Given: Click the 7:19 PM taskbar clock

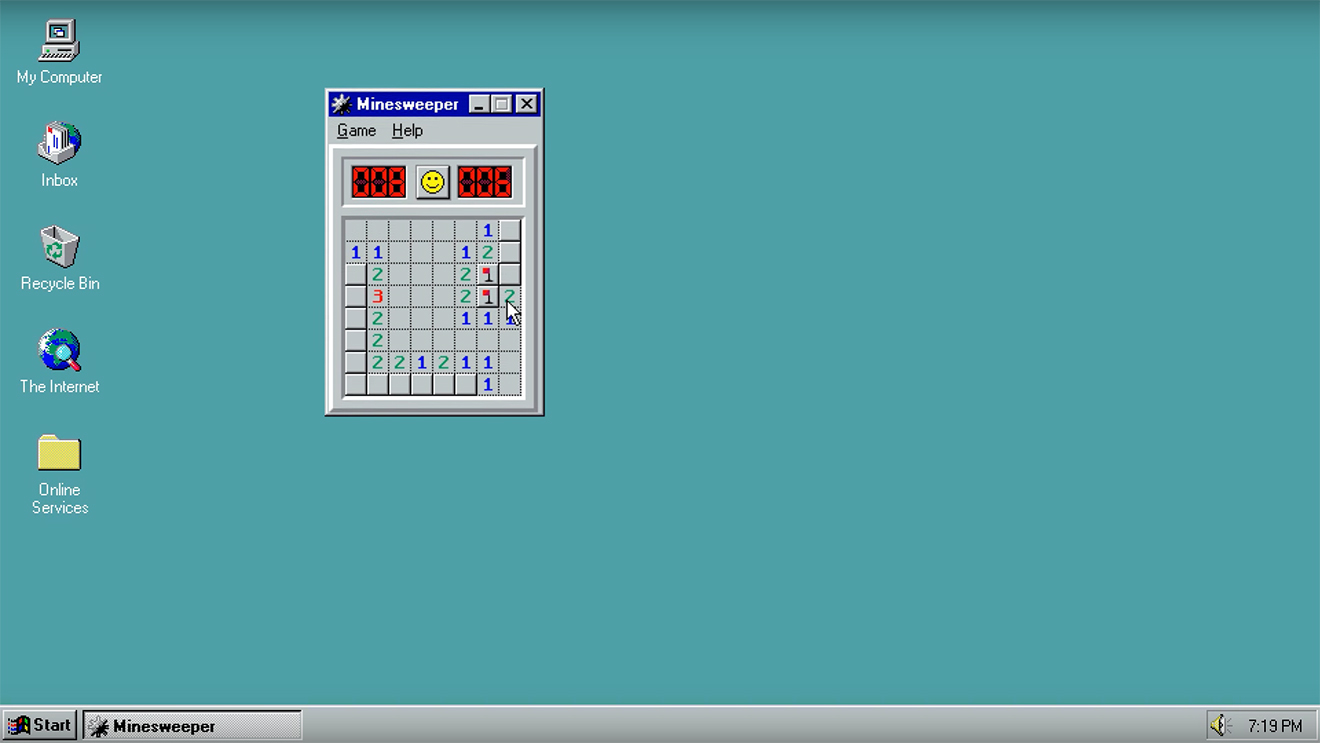Looking at the screenshot, I should [x=1275, y=726].
